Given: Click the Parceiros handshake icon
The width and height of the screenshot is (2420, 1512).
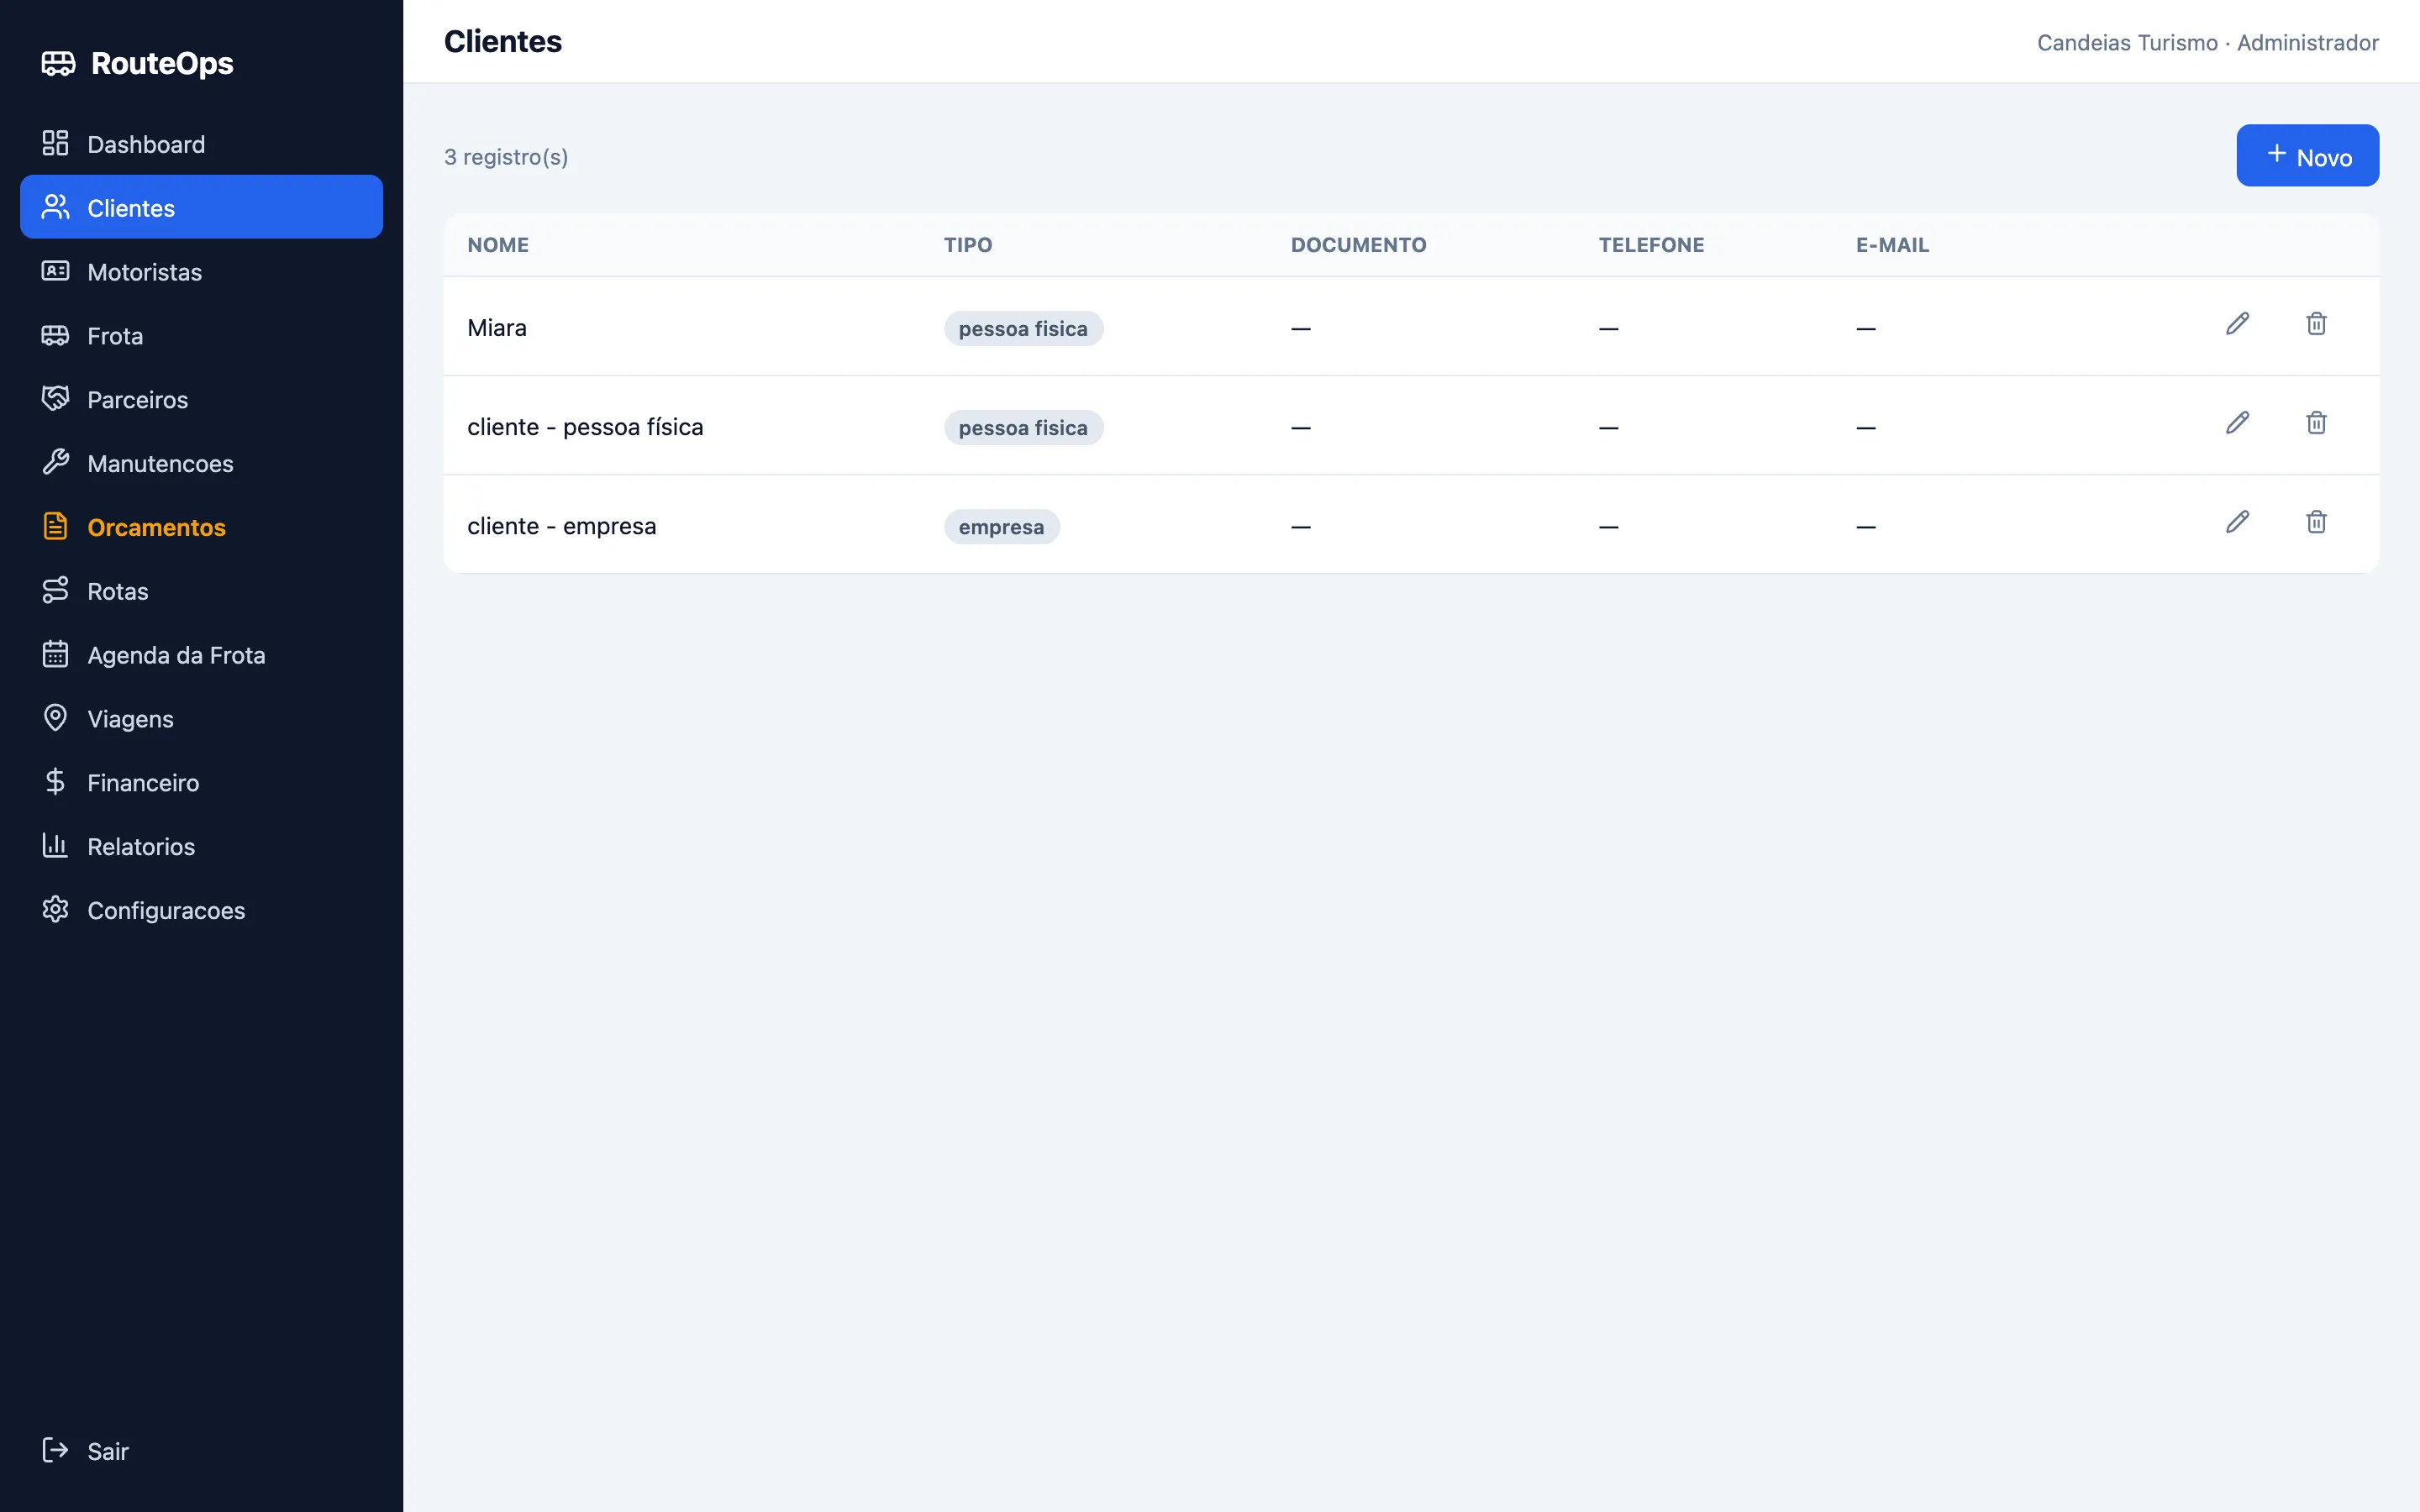Looking at the screenshot, I should (x=55, y=398).
